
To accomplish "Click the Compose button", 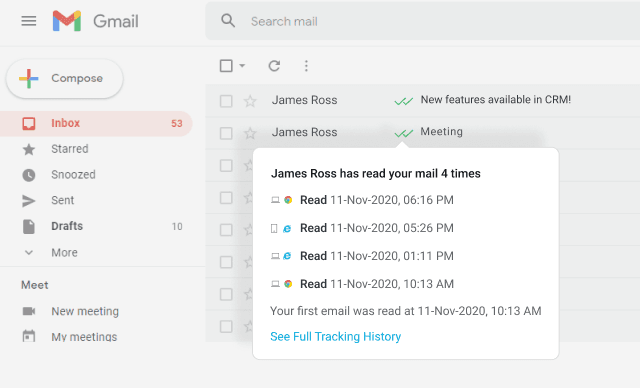I will tap(64, 78).
